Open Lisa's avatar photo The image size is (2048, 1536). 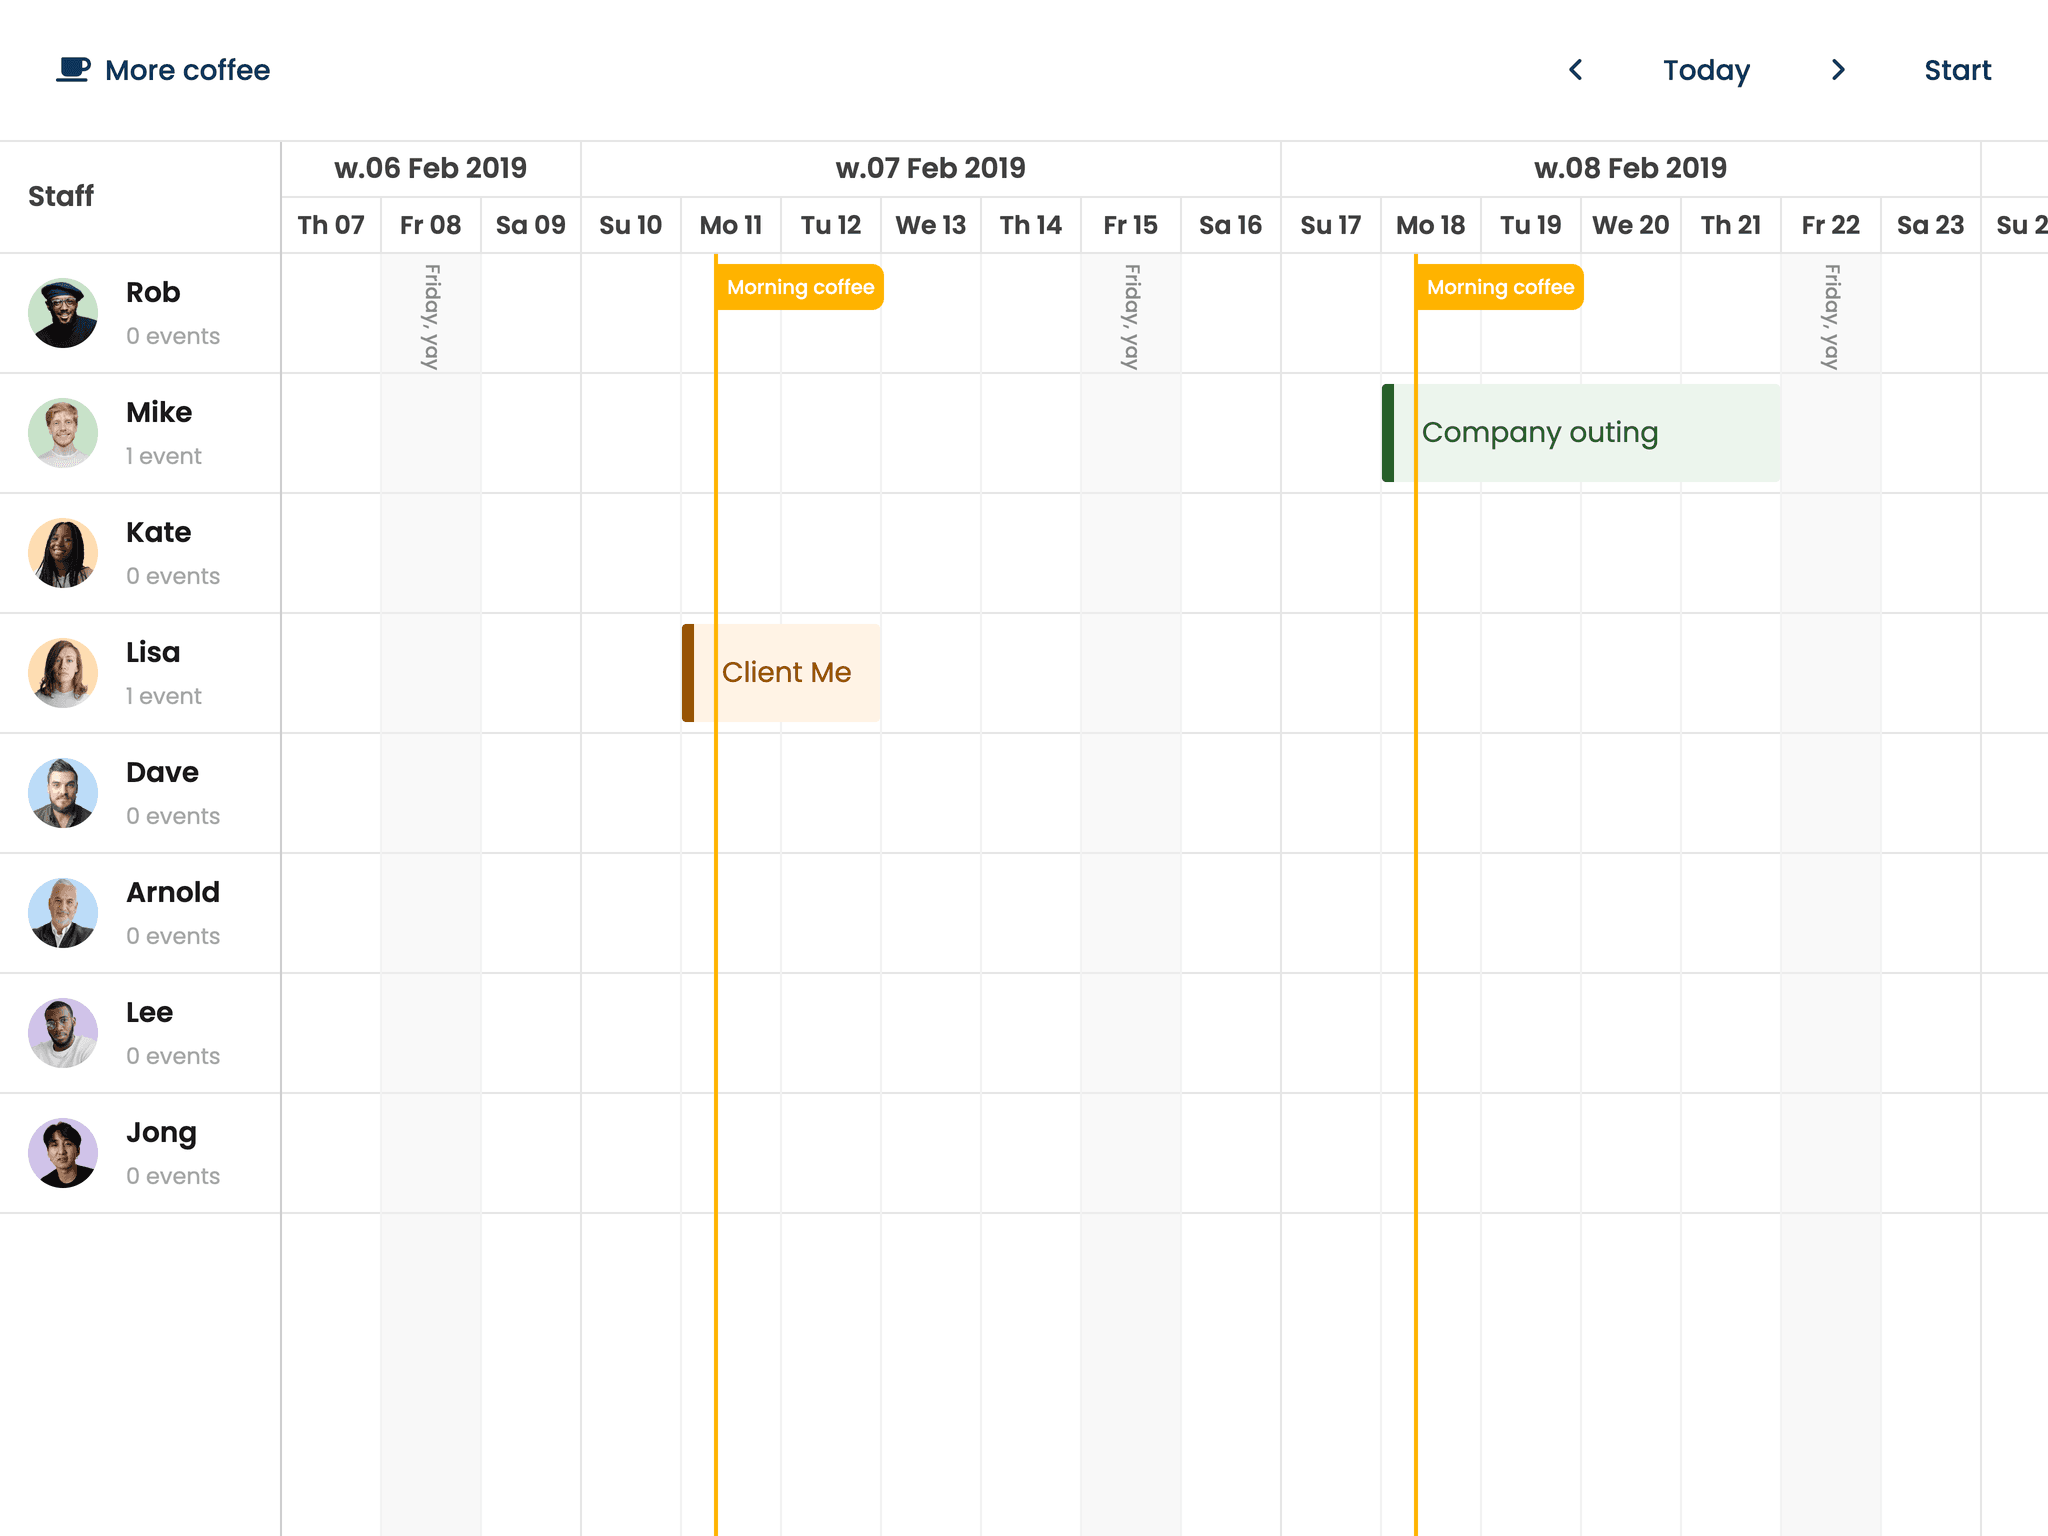click(x=63, y=673)
